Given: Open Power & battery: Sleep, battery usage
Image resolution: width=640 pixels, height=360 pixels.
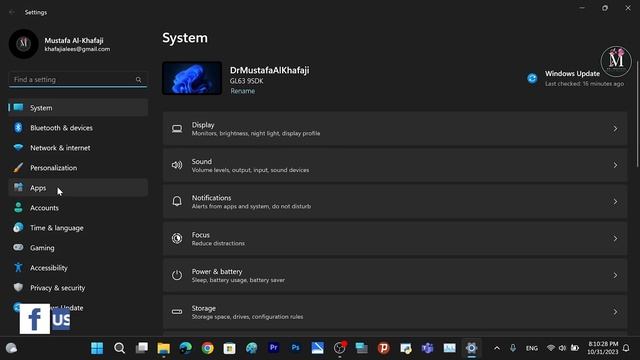Looking at the screenshot, I should pyautogui.click(x=395, y=276).
